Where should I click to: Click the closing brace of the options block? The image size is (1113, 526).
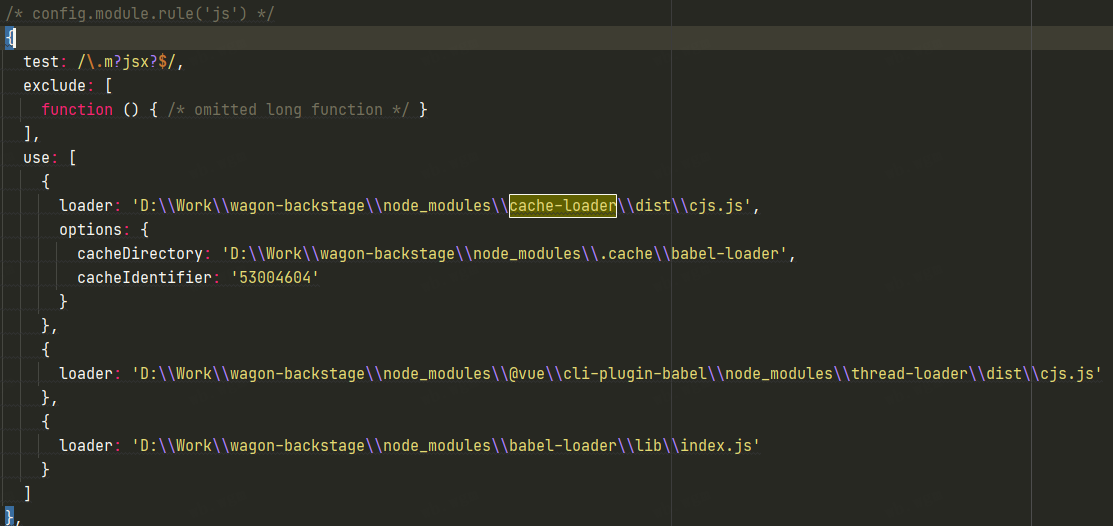[x=64, y=302]
